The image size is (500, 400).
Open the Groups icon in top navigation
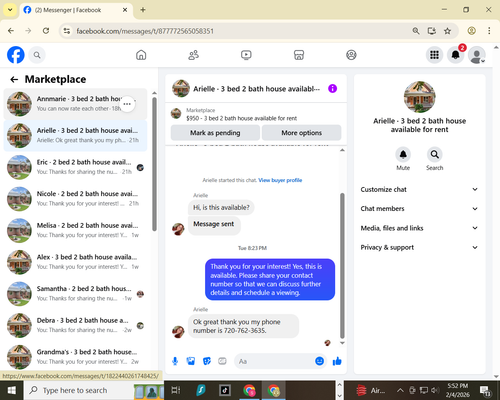coord(351,55)
